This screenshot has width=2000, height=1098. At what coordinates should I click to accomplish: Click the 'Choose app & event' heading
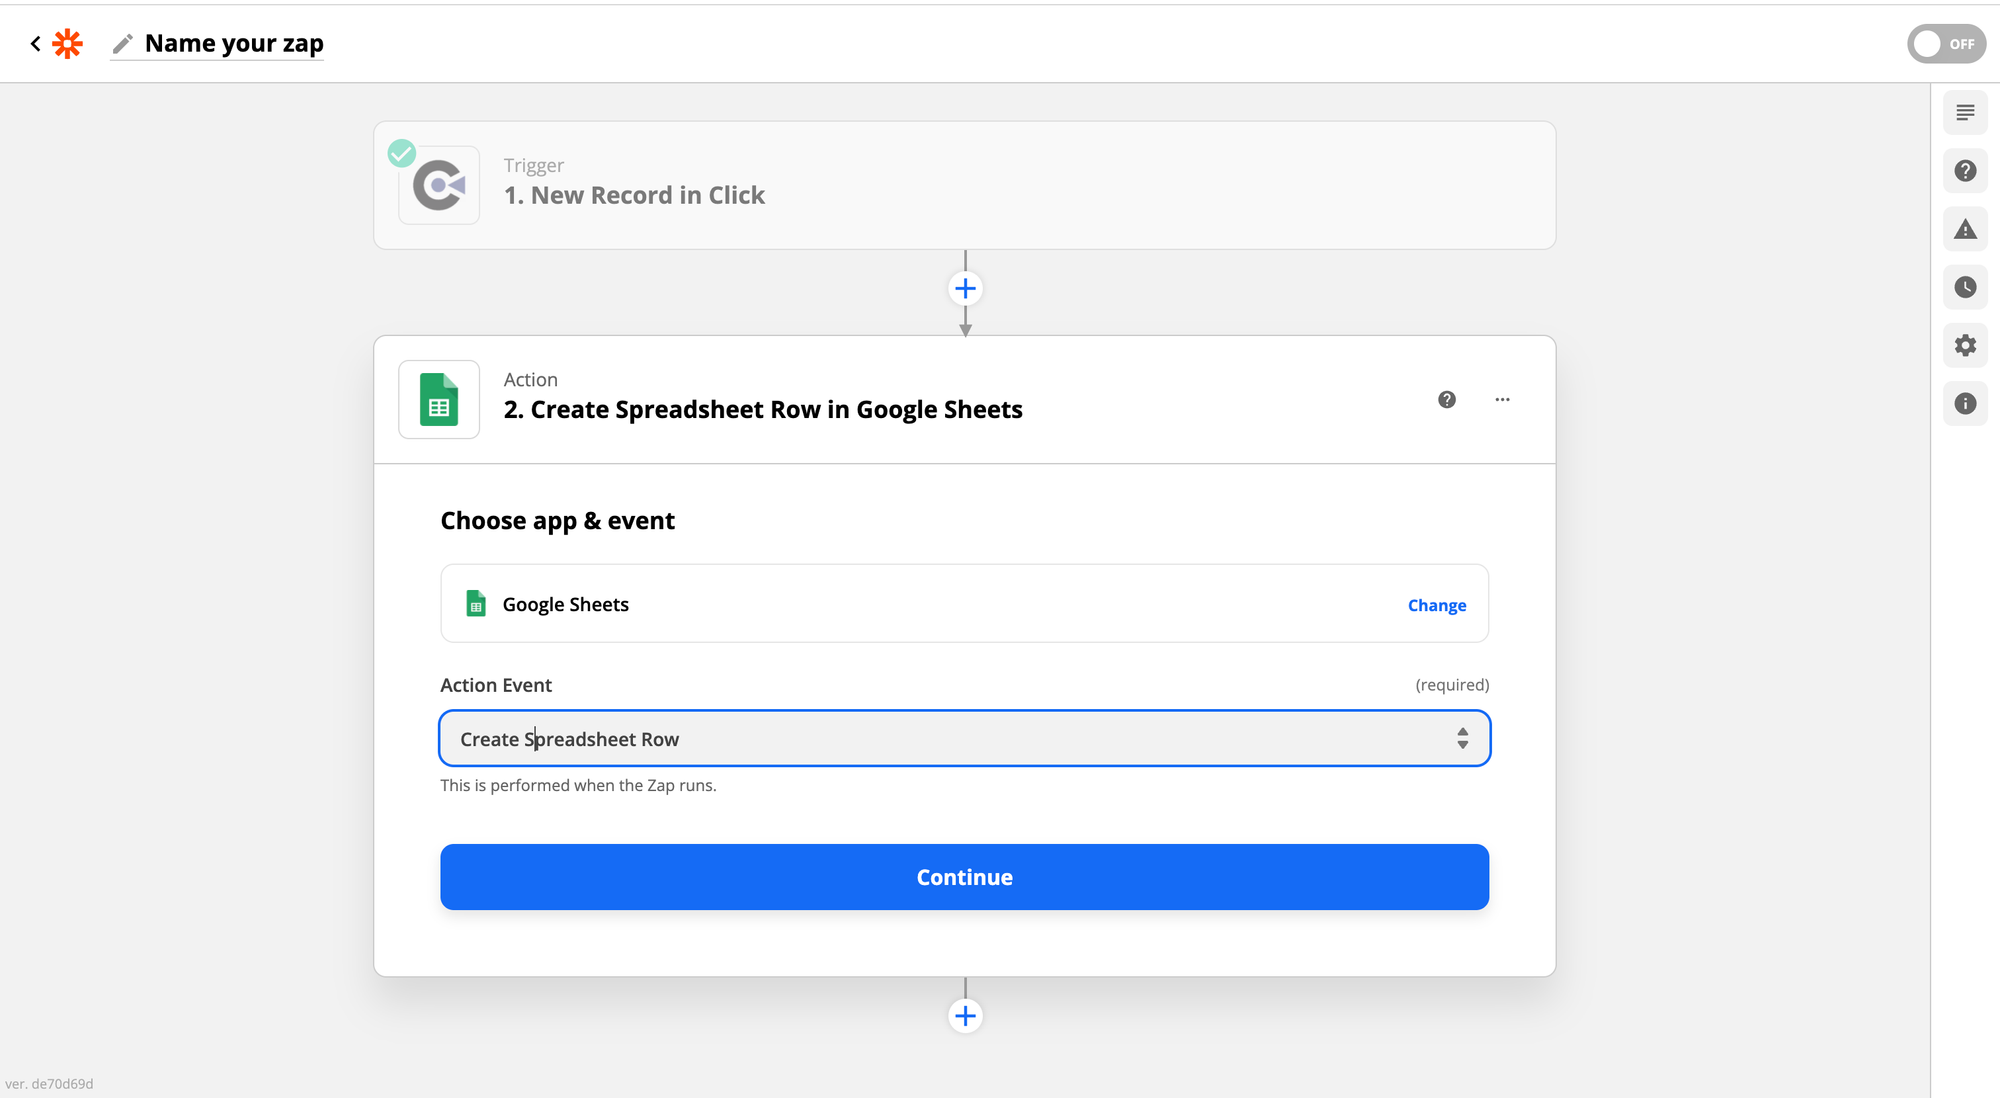557,521
